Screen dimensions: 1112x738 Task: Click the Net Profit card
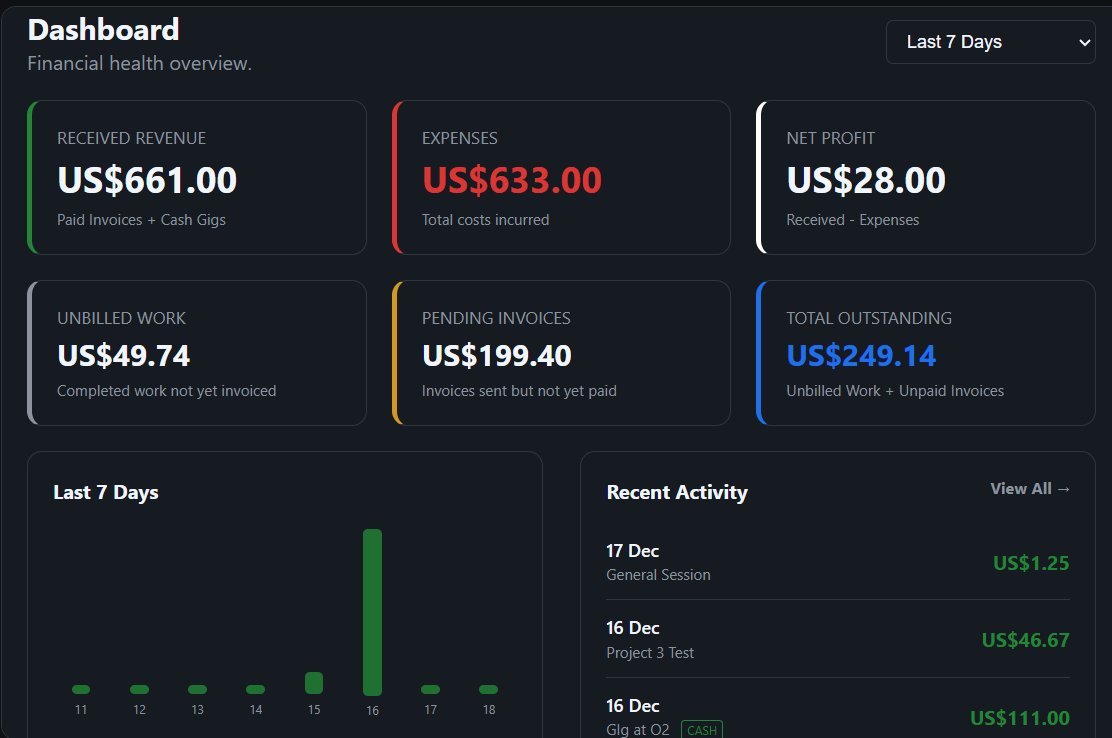[x=925, y=177]
